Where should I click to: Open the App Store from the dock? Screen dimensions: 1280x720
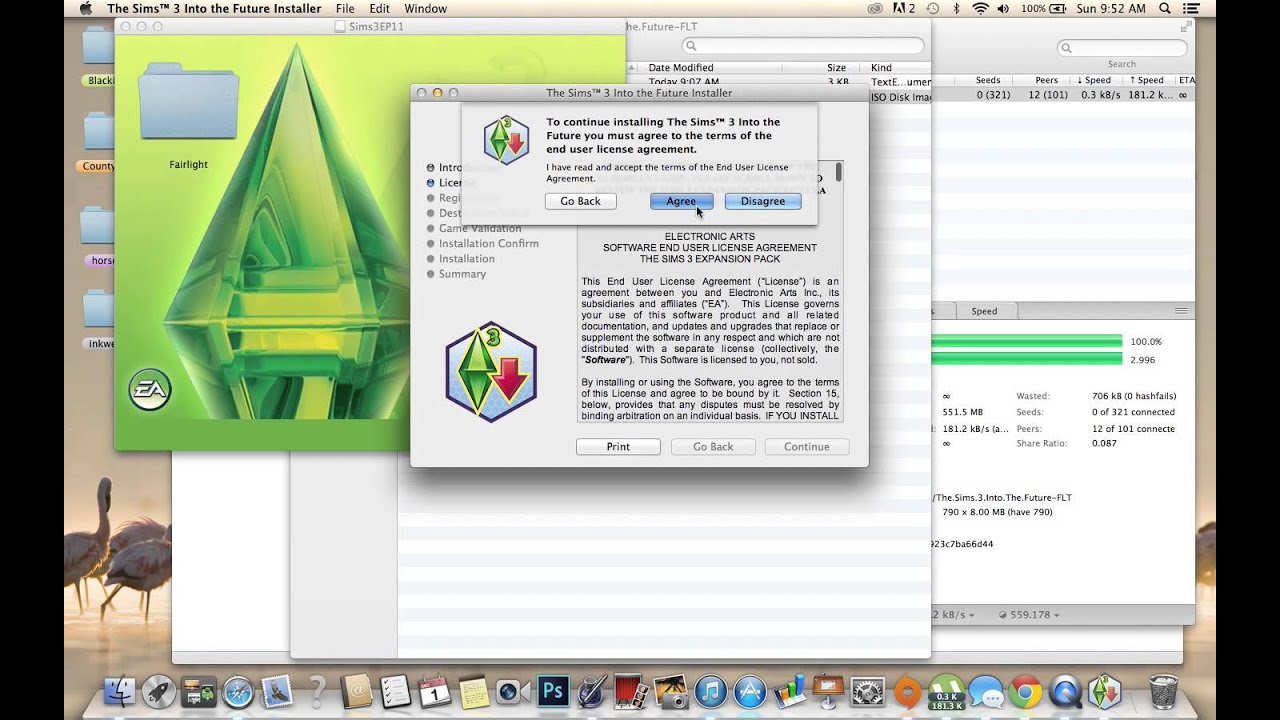[749, 692]
